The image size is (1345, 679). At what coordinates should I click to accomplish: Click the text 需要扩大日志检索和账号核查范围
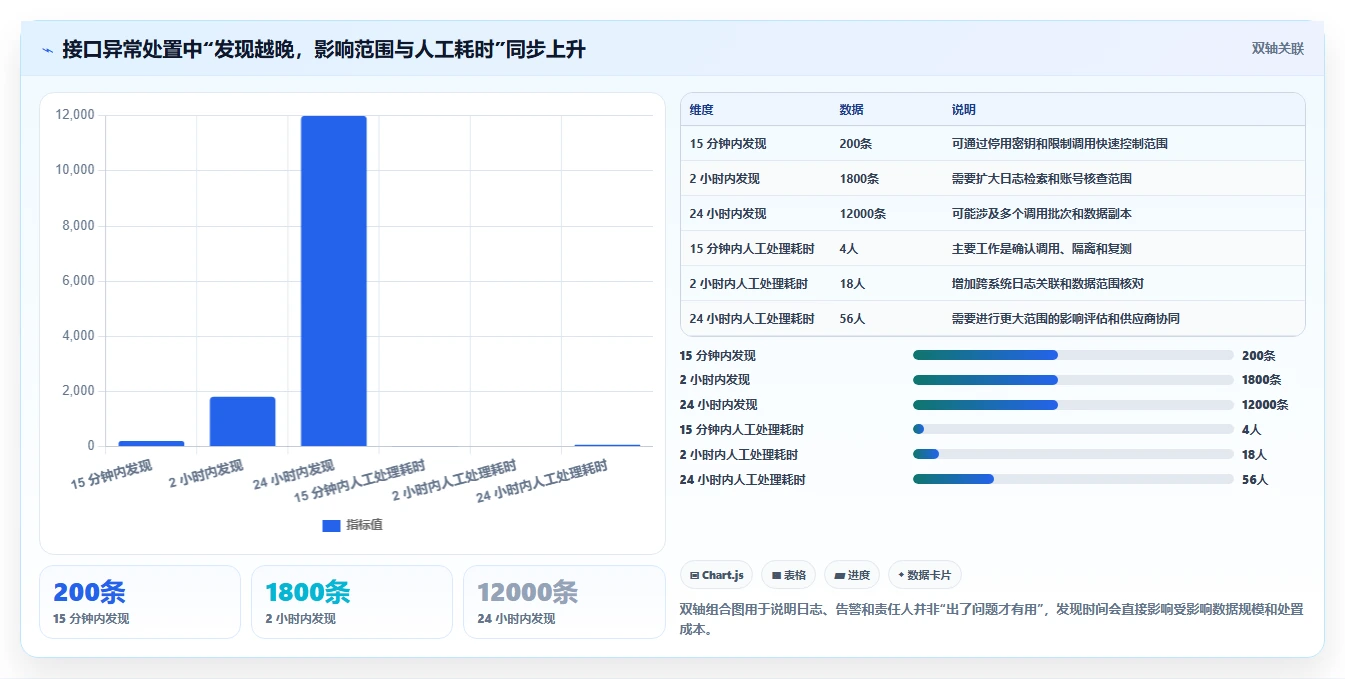pyautogui.click(x=1042, y=179)
